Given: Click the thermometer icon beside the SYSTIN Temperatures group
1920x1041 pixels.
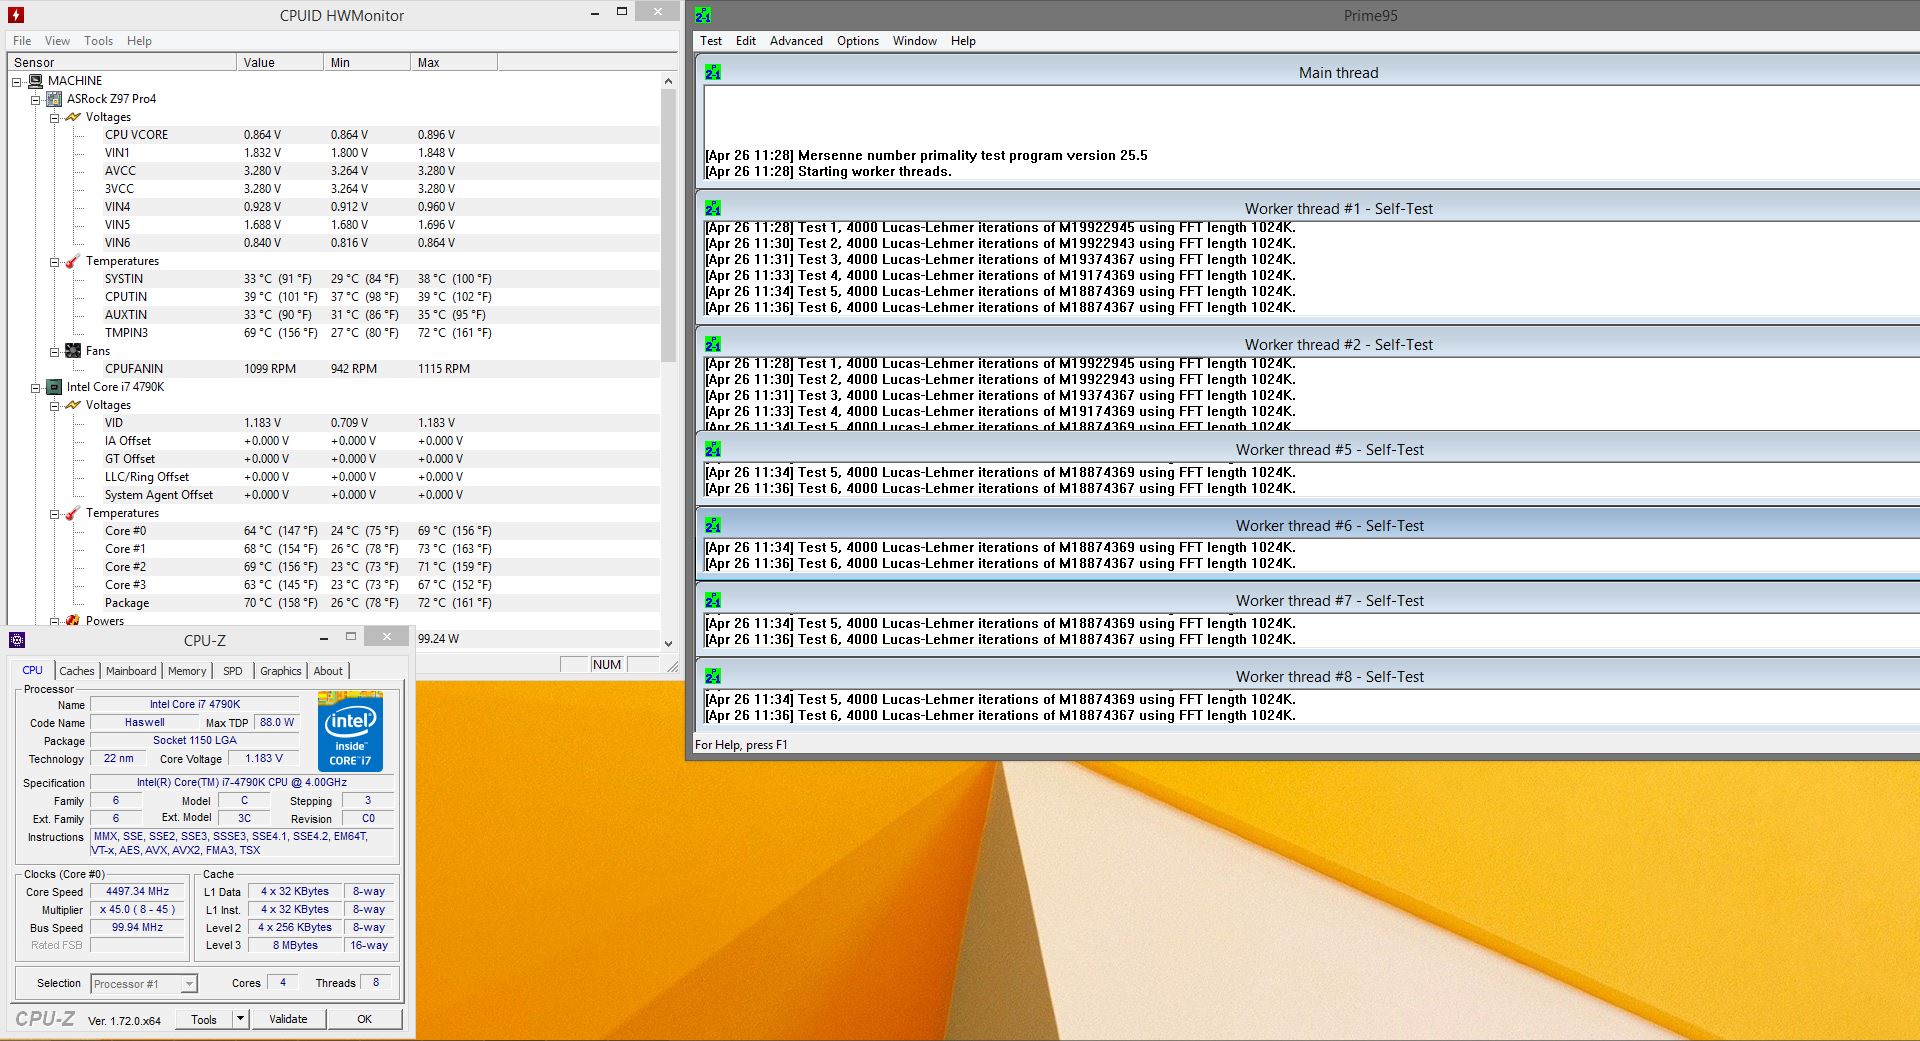Looking at the screenshot, I should point(73,261).
